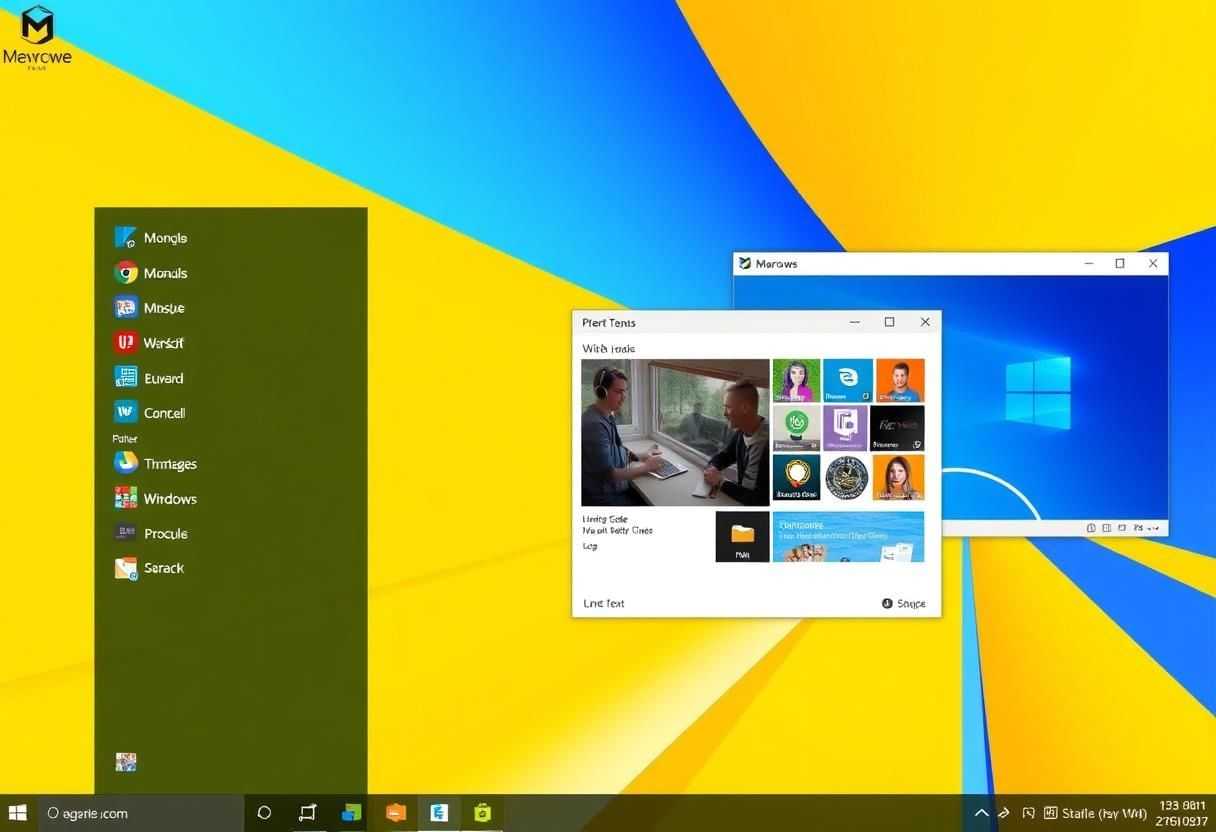Open the Mnsue entry in the start menu
This screenshot has width=1216, height=832.
[150, 308]
